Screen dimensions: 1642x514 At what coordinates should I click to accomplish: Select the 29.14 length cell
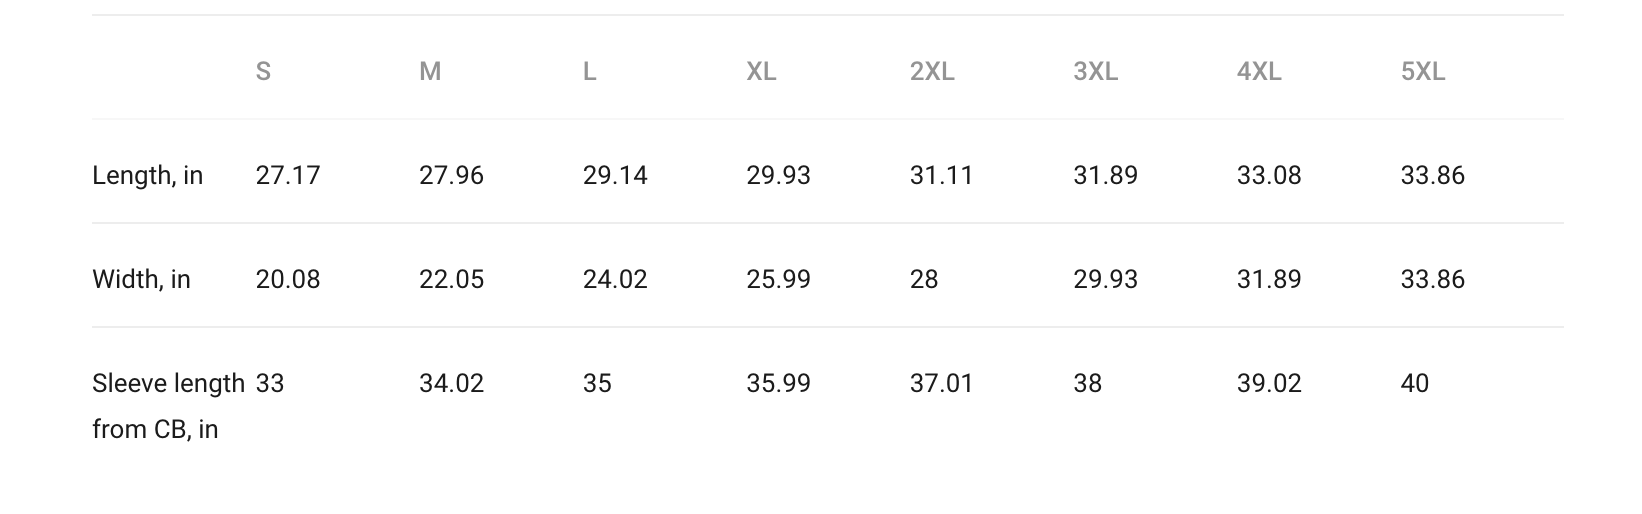pyautogui.click(x=615, y=176)
